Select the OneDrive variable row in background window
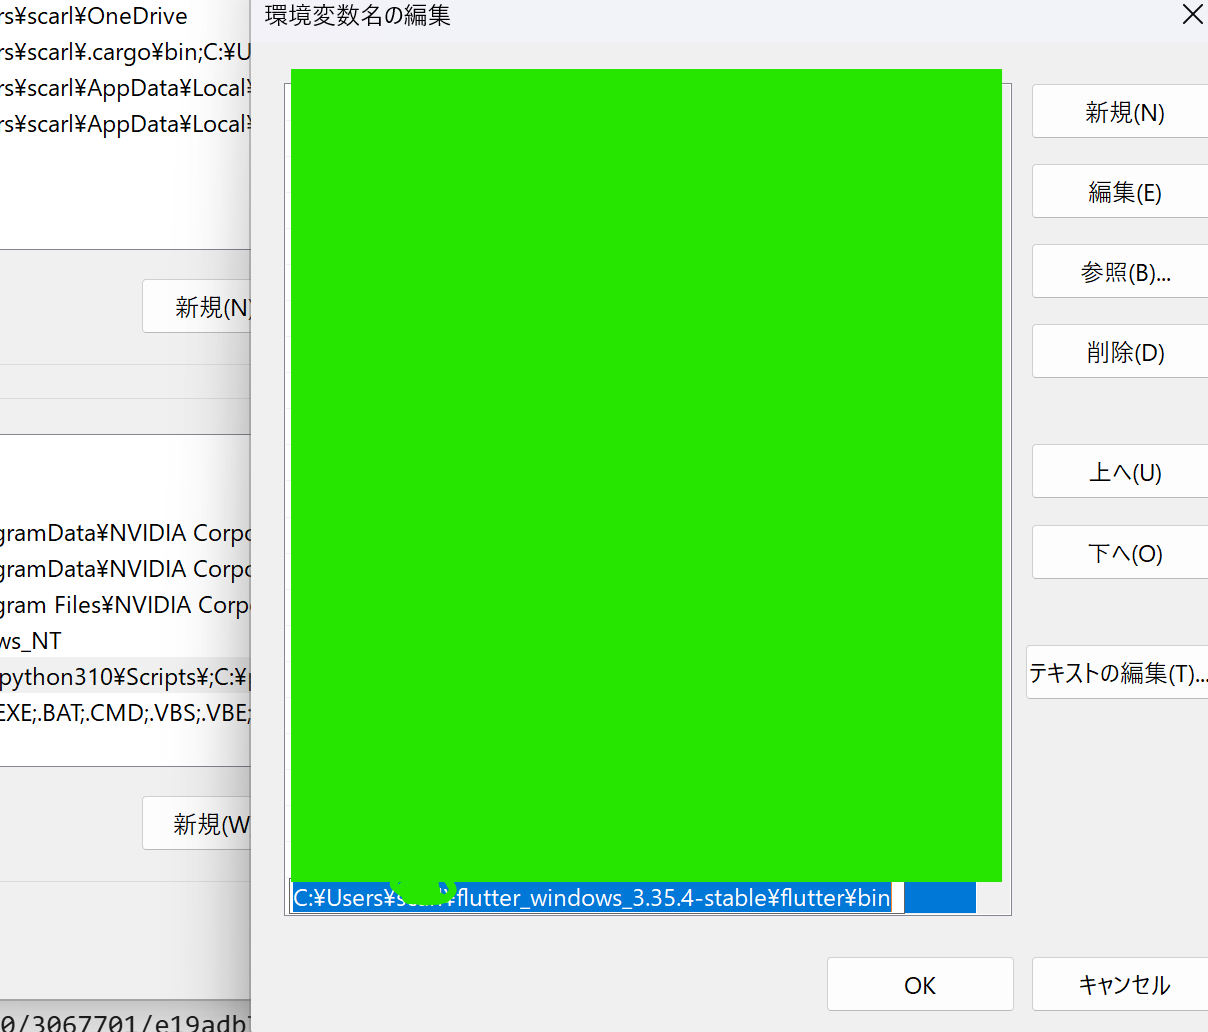 point(125,16)
